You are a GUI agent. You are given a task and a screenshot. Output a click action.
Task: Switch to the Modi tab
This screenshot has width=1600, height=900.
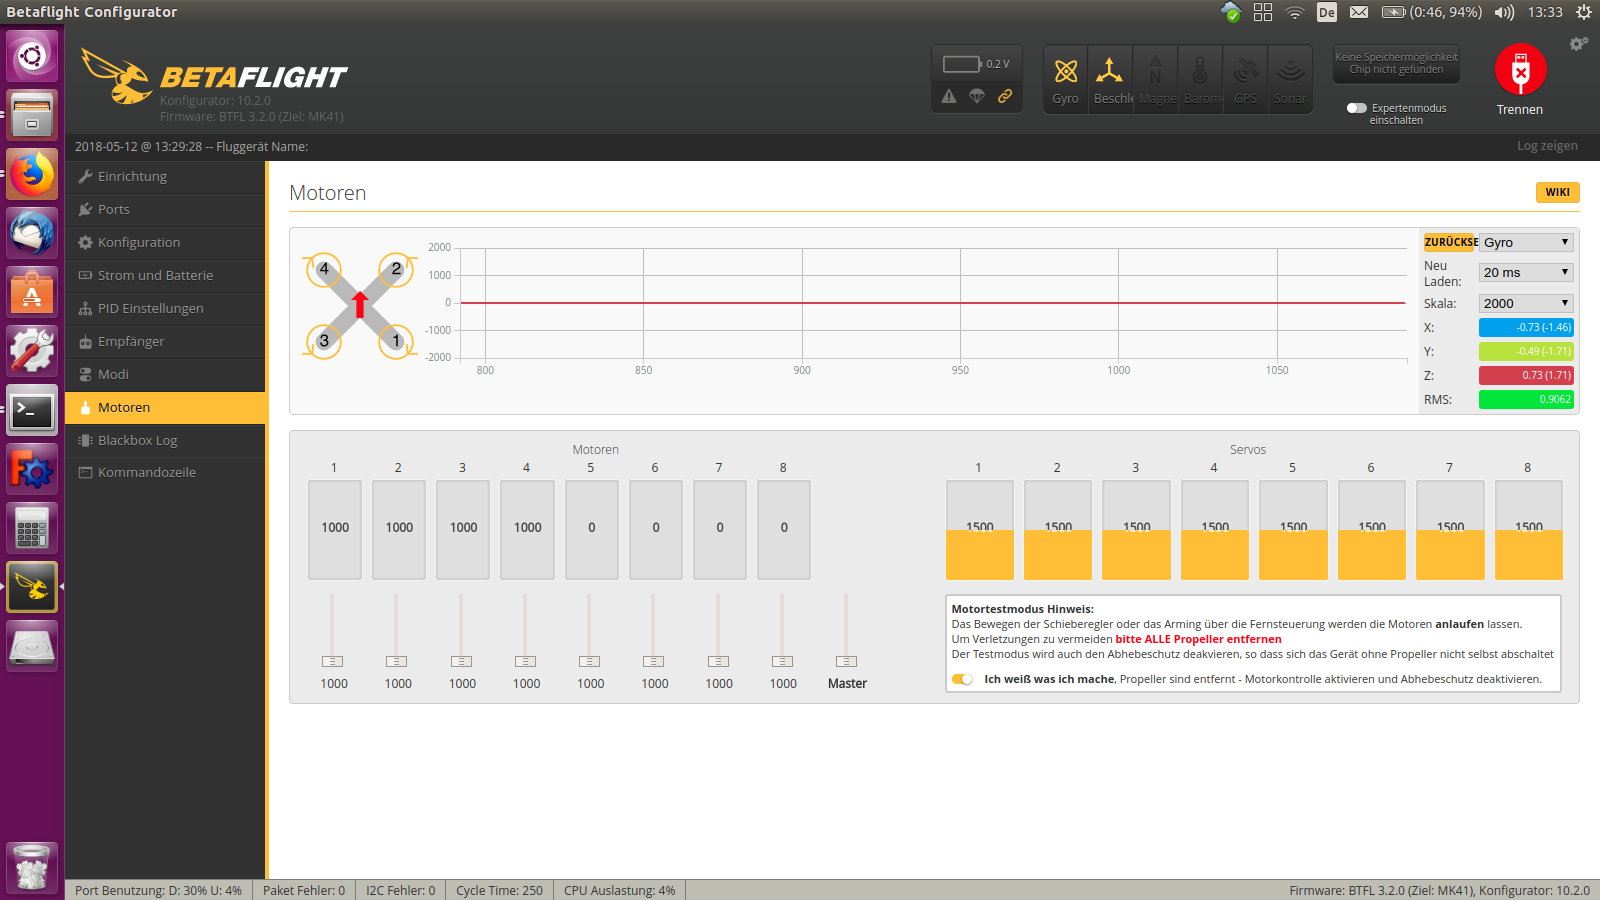[165, 374]
